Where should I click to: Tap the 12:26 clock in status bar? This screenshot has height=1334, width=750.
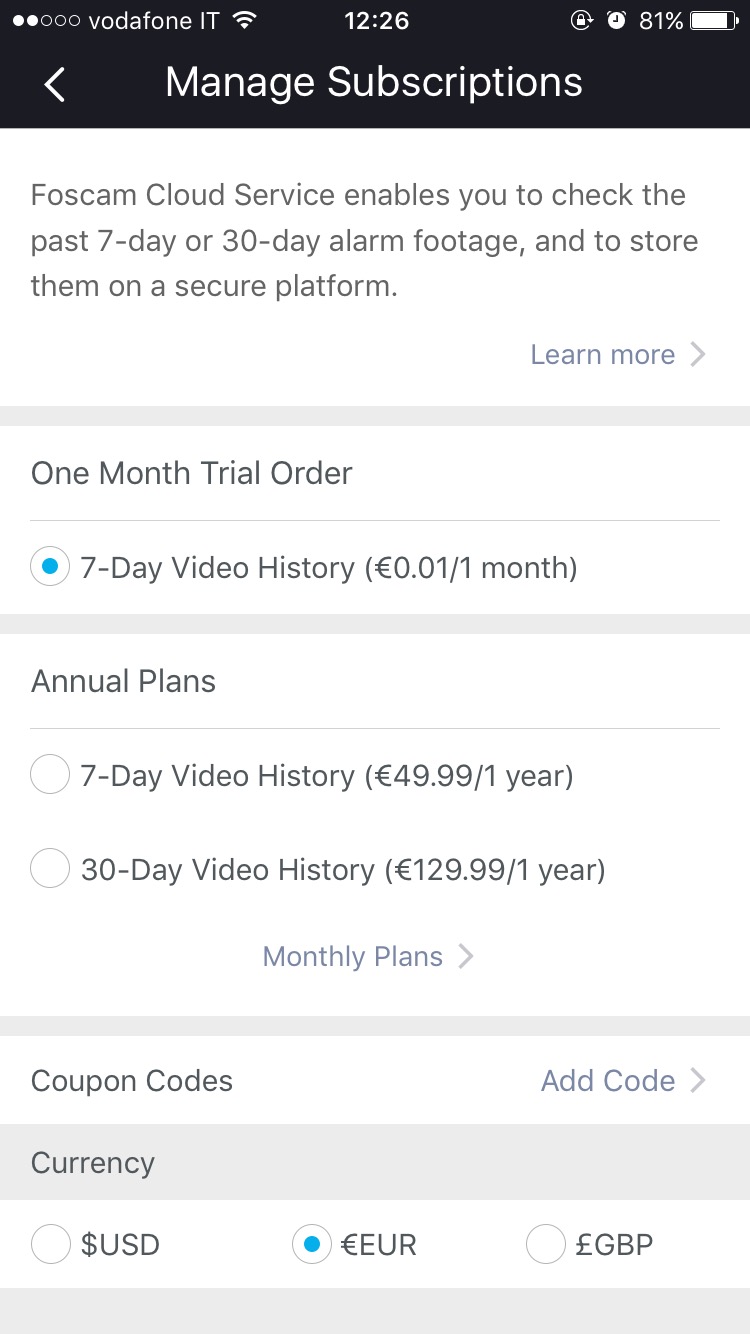coord(376,21)
